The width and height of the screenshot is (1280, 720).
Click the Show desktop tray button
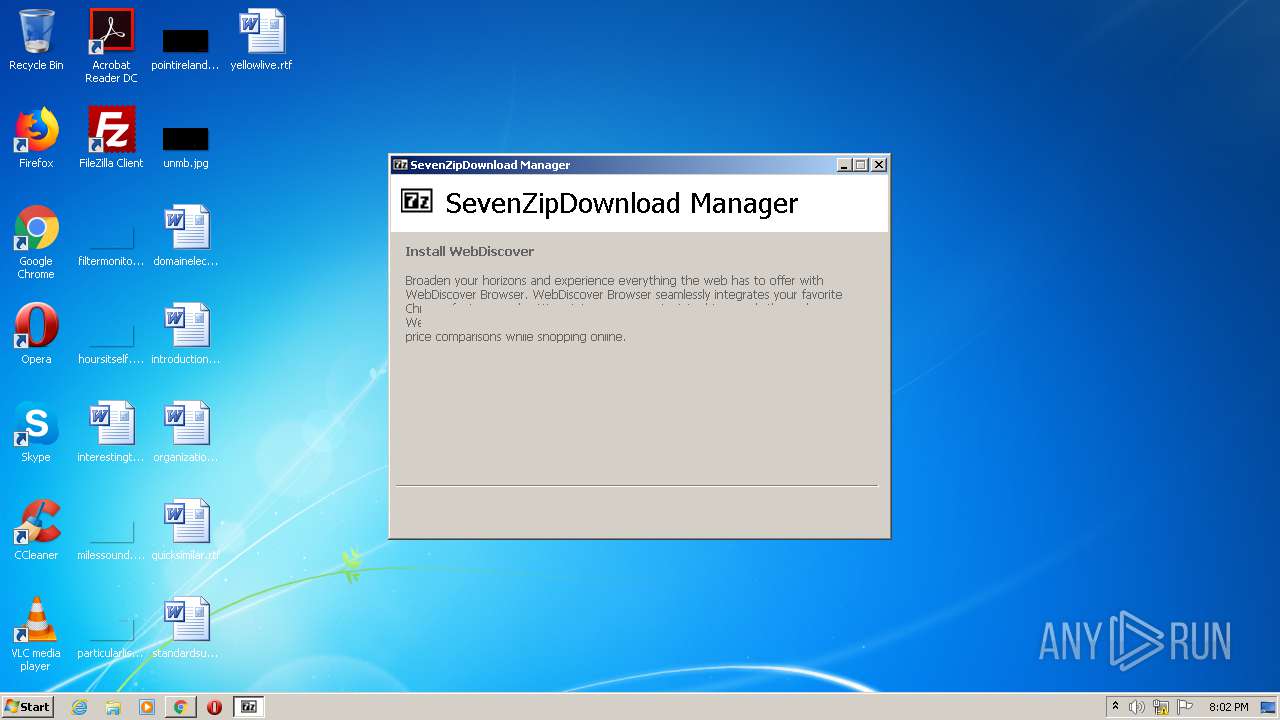(1269, 707)
